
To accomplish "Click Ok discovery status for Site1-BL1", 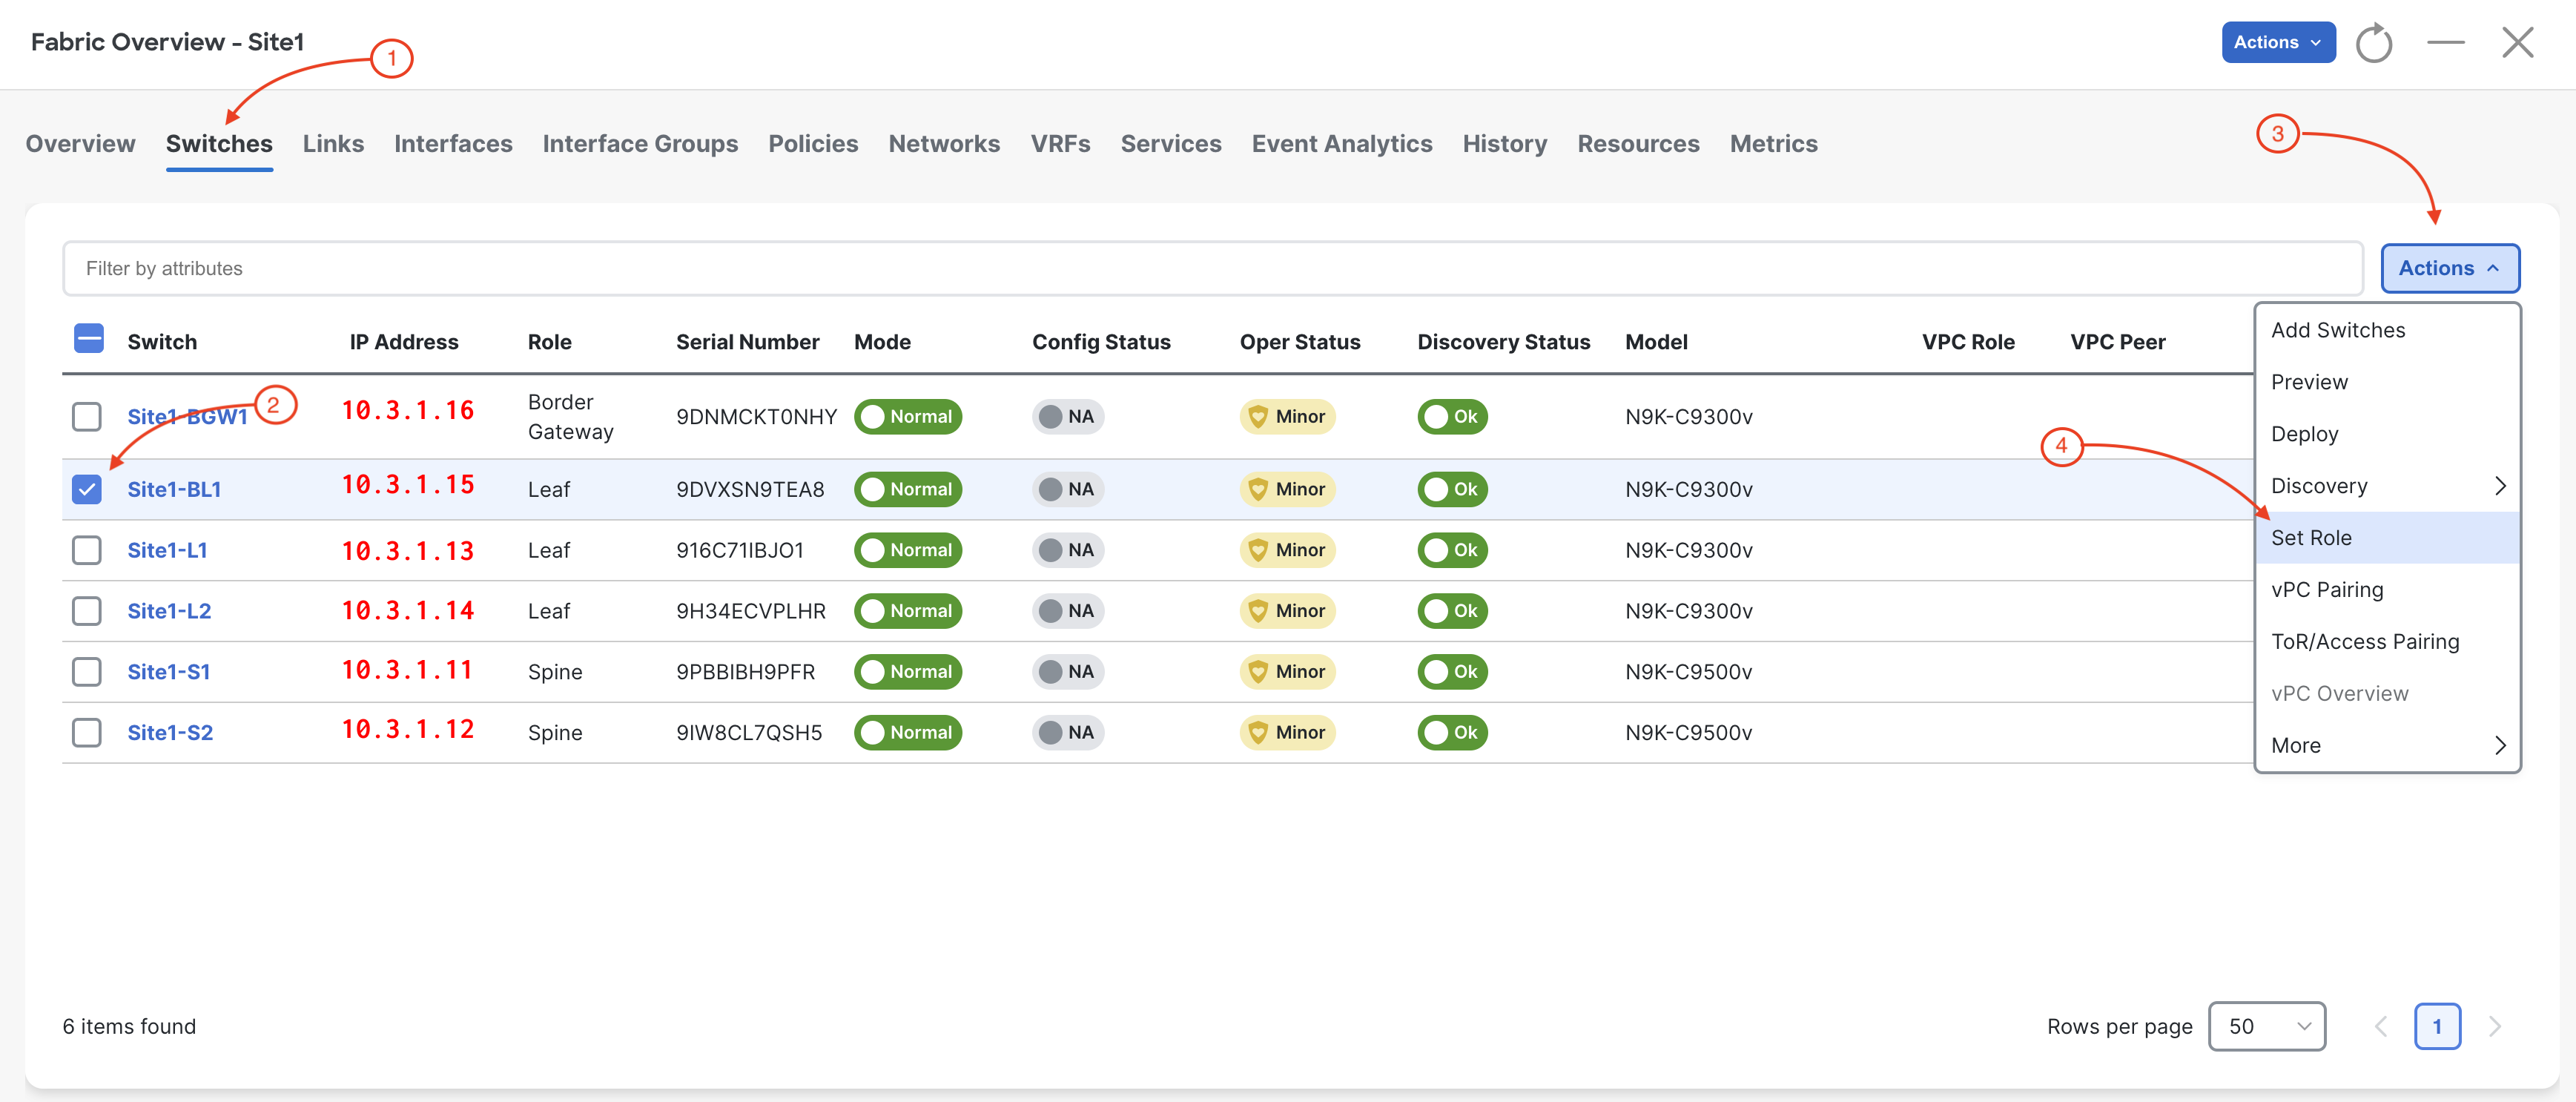I will pos(1452,489).
